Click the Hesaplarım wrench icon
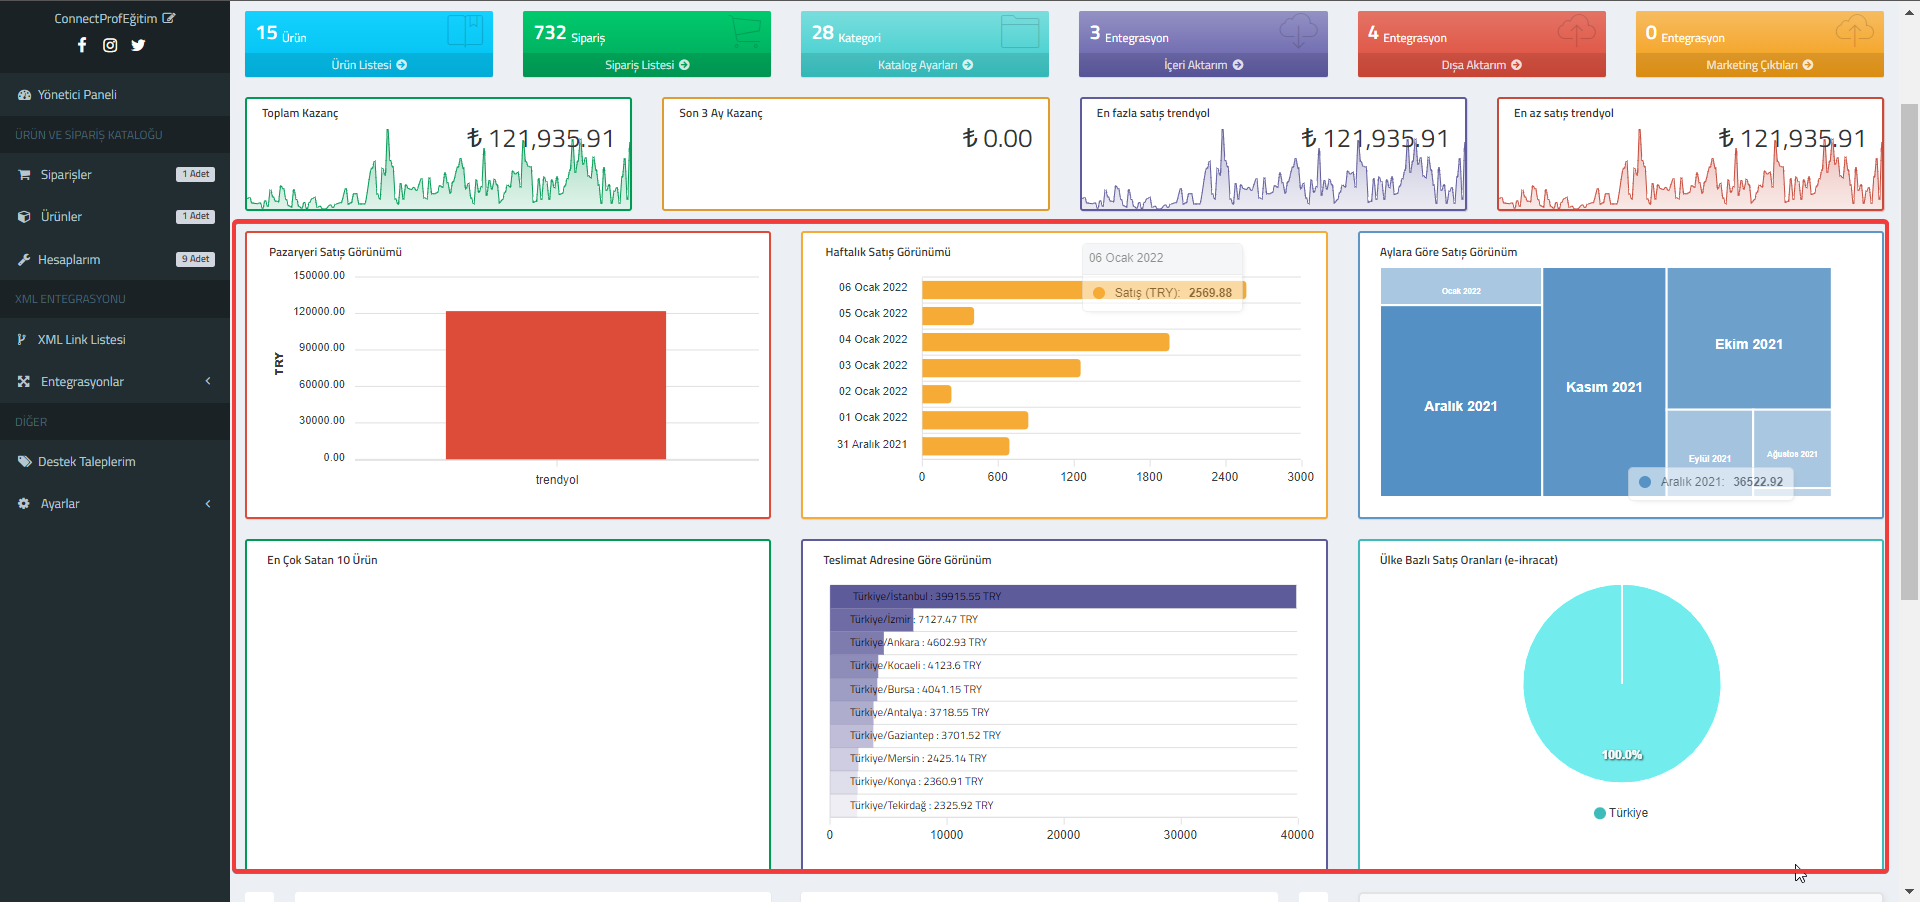 (24, 260)
